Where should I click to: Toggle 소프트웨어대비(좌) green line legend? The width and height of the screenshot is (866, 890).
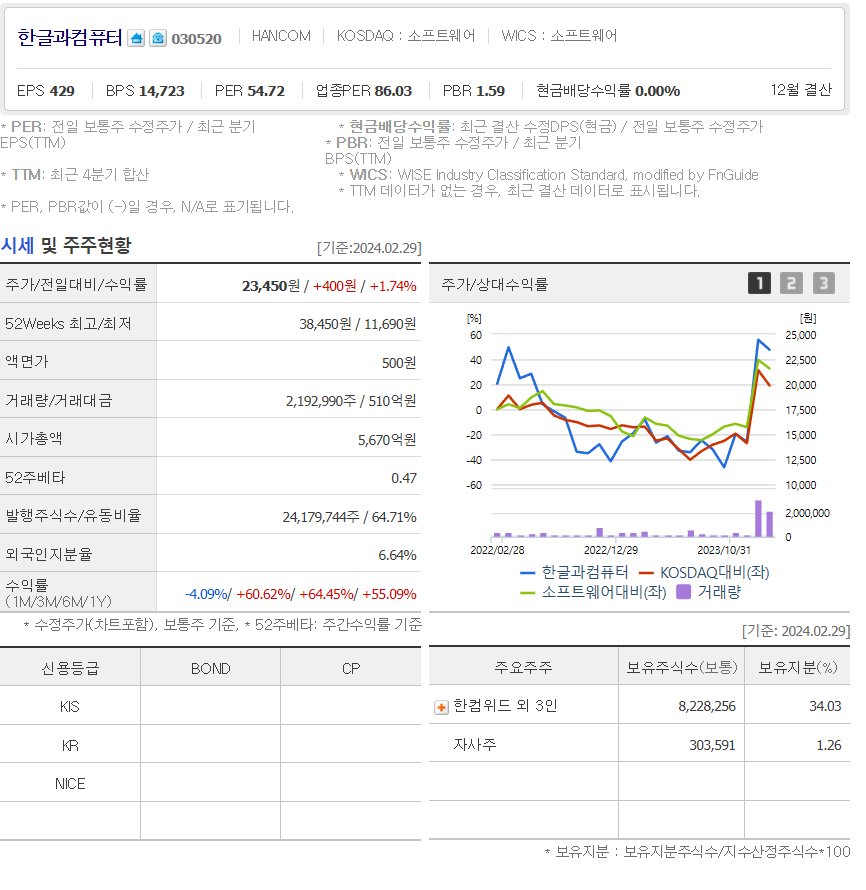593,592
